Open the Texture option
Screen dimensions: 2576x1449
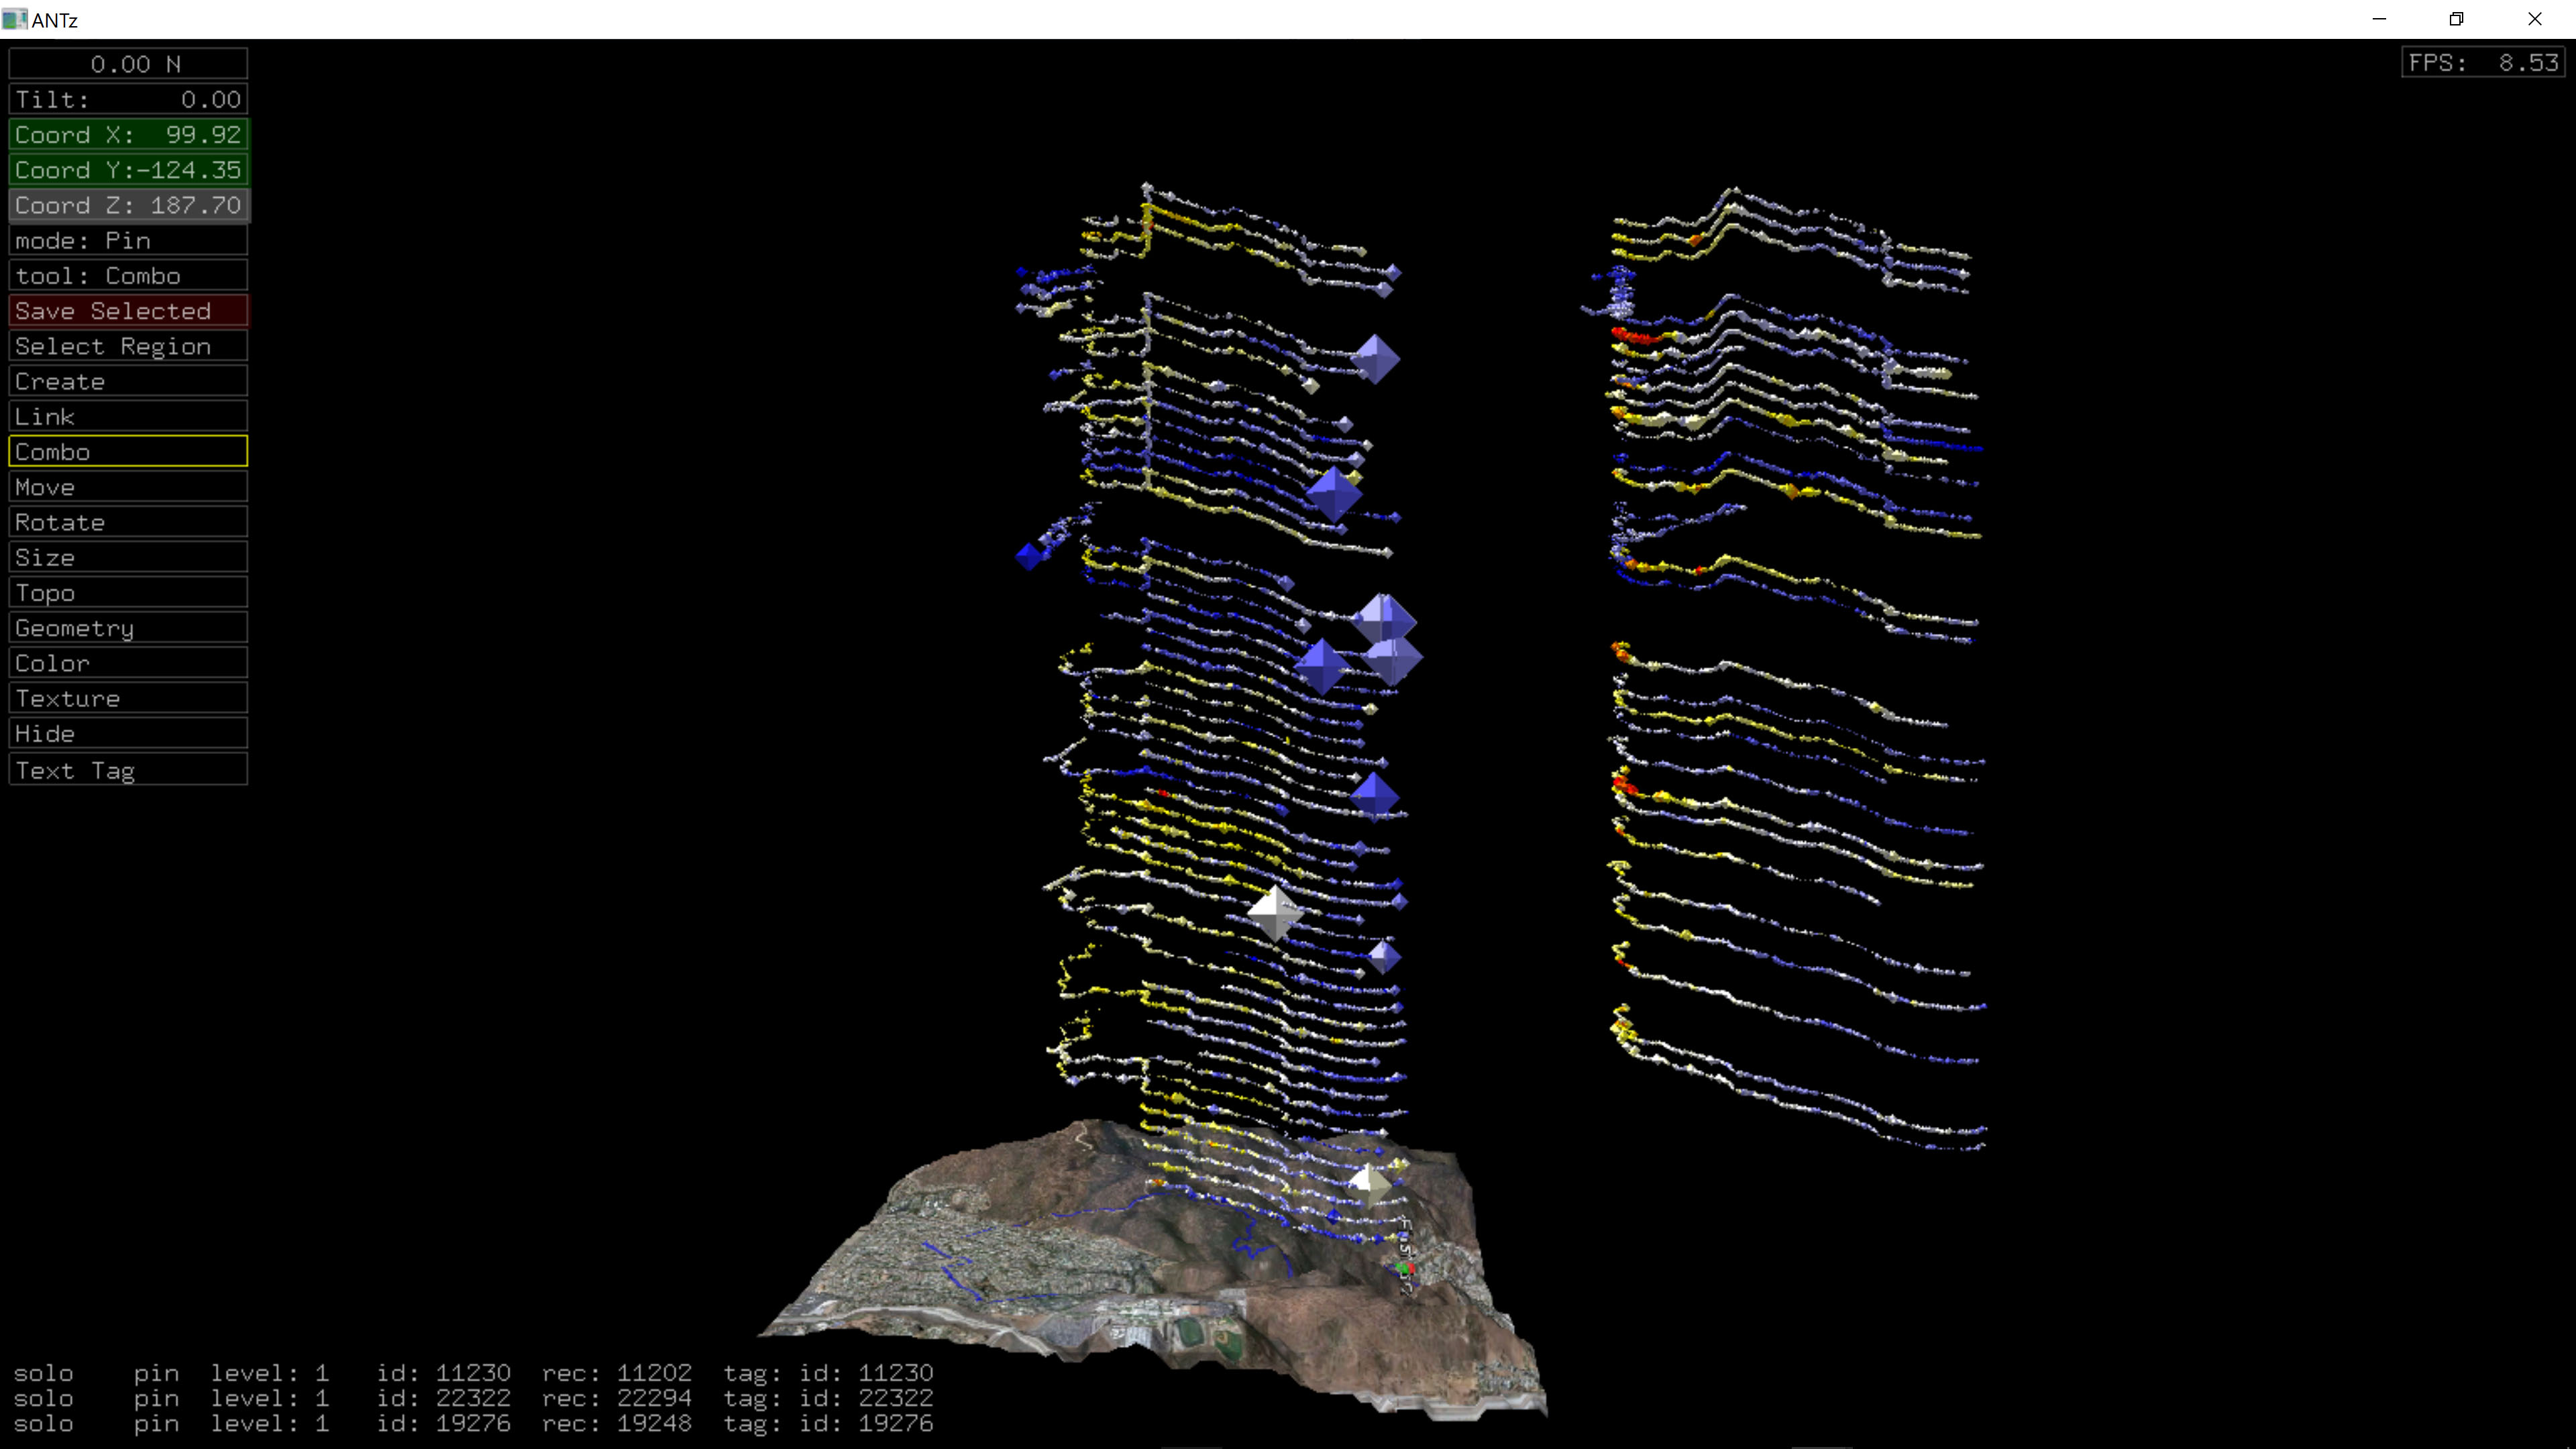pos(128,698)
